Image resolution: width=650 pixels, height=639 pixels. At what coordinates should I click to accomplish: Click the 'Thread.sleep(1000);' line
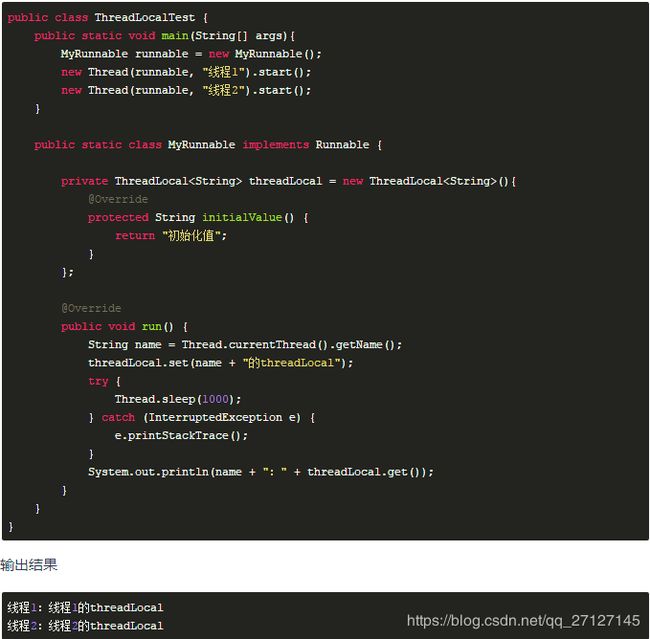pos(178,399)
